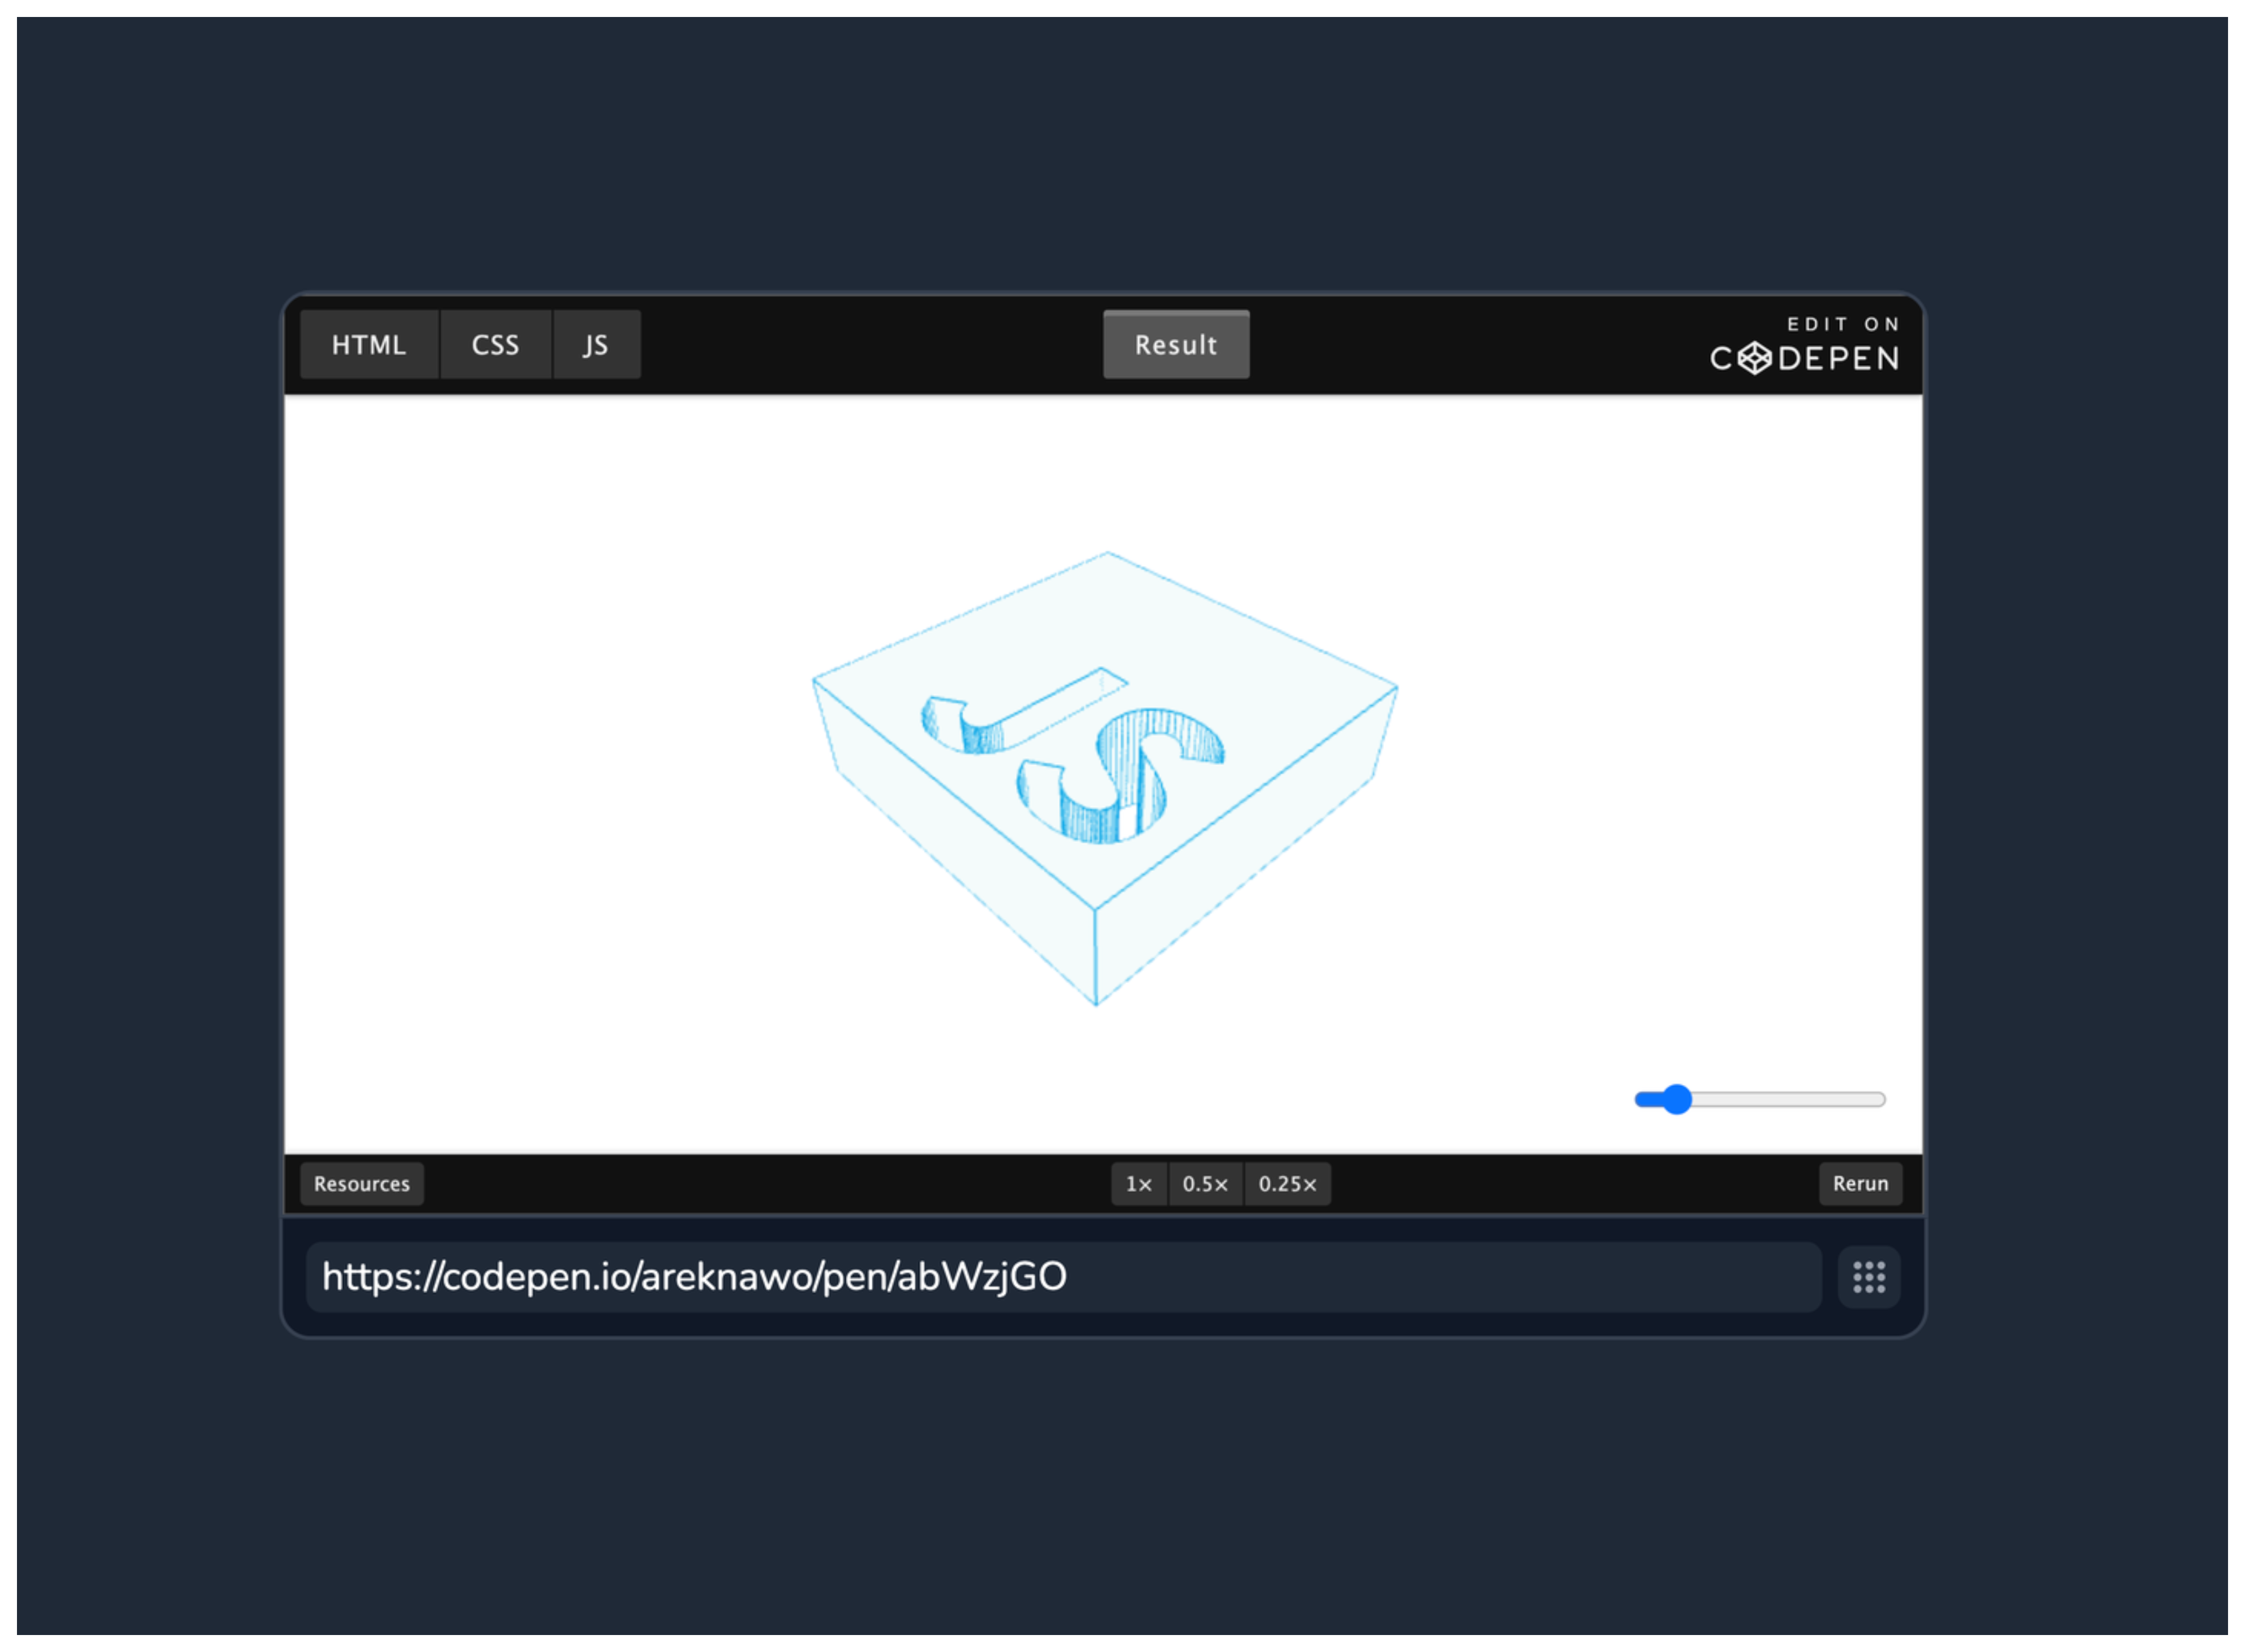Switch to the CSS tab

point(496,345)
